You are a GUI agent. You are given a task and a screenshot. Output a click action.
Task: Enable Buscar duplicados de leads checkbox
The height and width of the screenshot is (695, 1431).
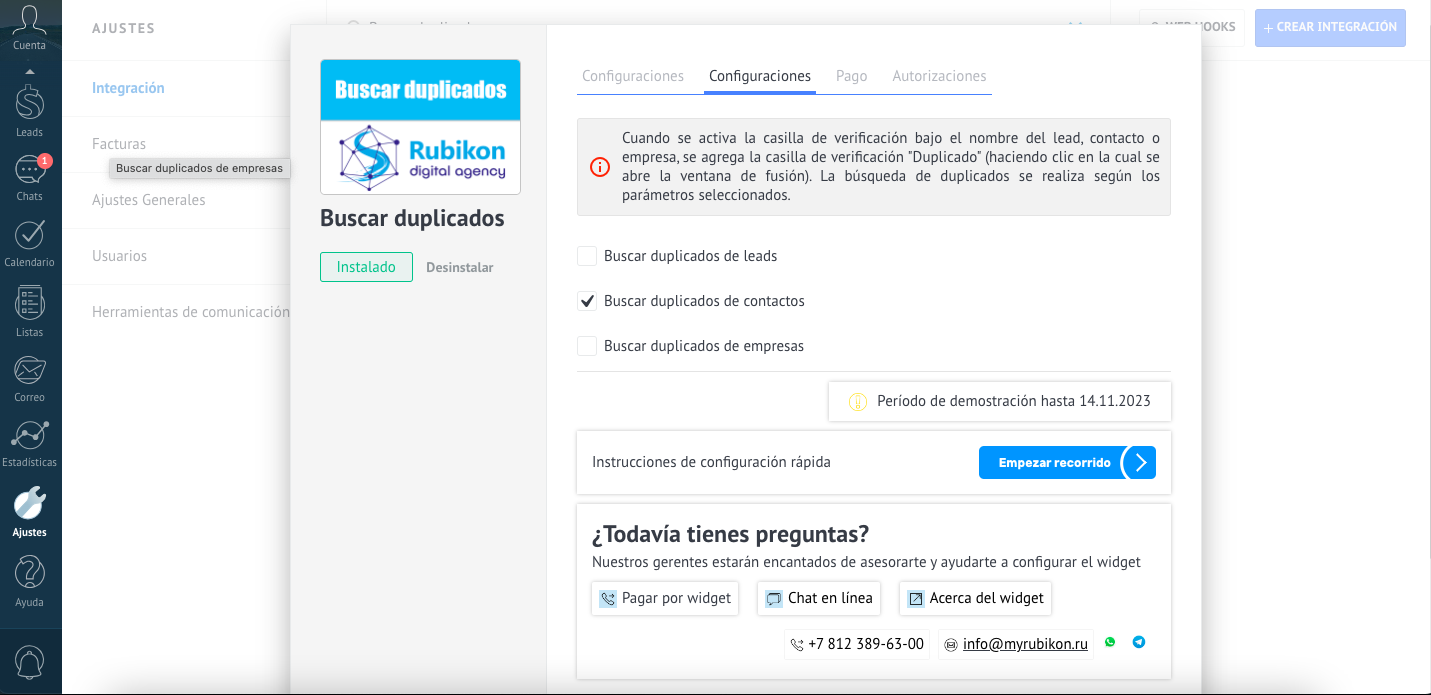587,256
